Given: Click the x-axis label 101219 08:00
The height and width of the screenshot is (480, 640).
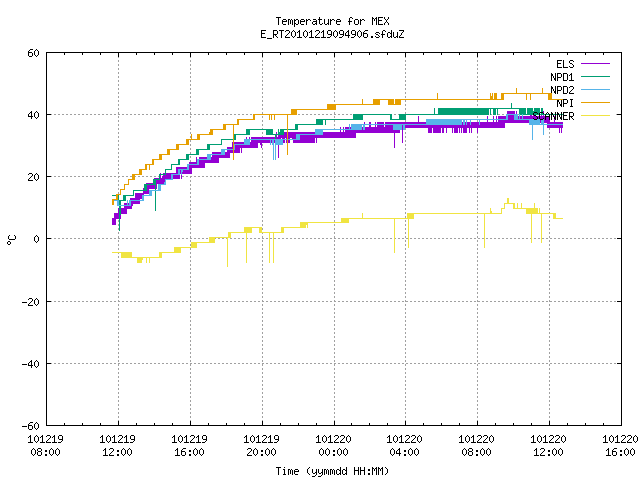Looking at the screenshot, I should point(45,446).
